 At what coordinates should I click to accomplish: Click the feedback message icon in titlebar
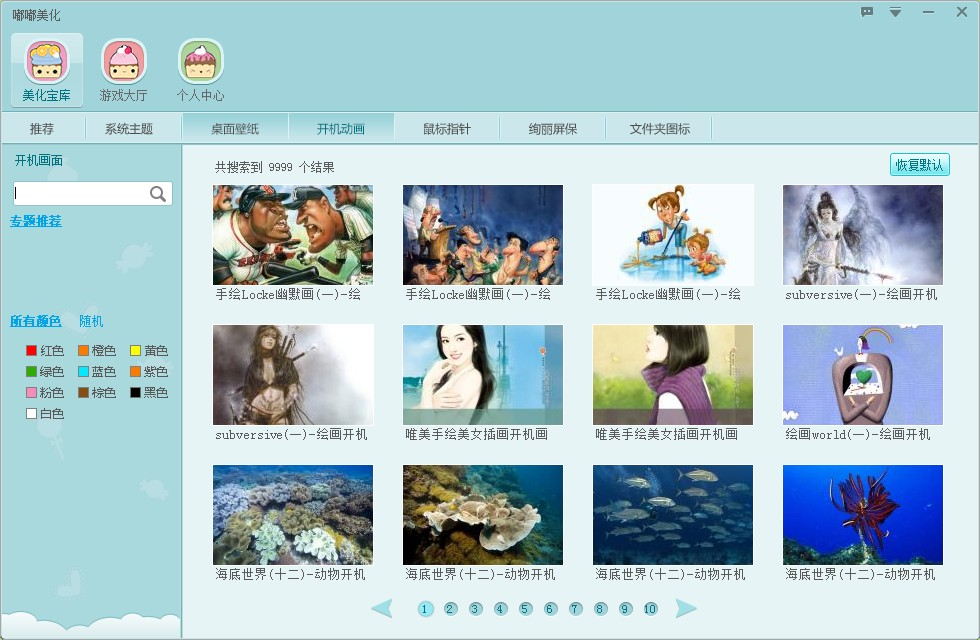click(x=866, y=13)
